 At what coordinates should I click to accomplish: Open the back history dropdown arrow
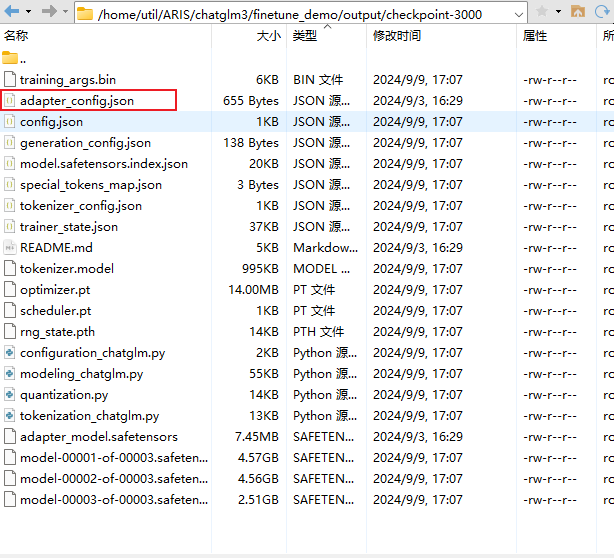[27, 13]
